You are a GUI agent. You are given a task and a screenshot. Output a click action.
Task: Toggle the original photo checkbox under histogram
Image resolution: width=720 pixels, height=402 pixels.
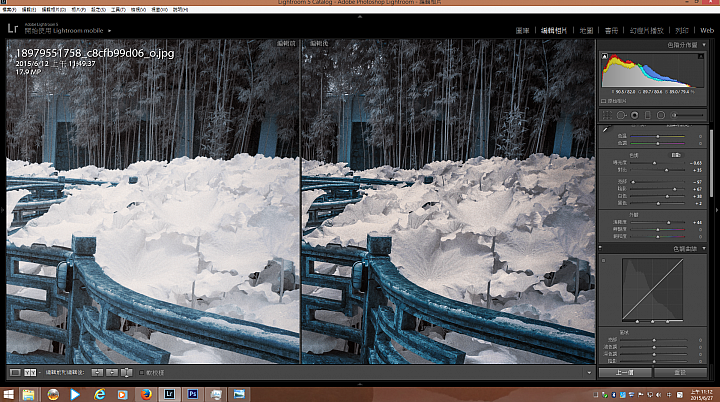[x=603, y=101]
